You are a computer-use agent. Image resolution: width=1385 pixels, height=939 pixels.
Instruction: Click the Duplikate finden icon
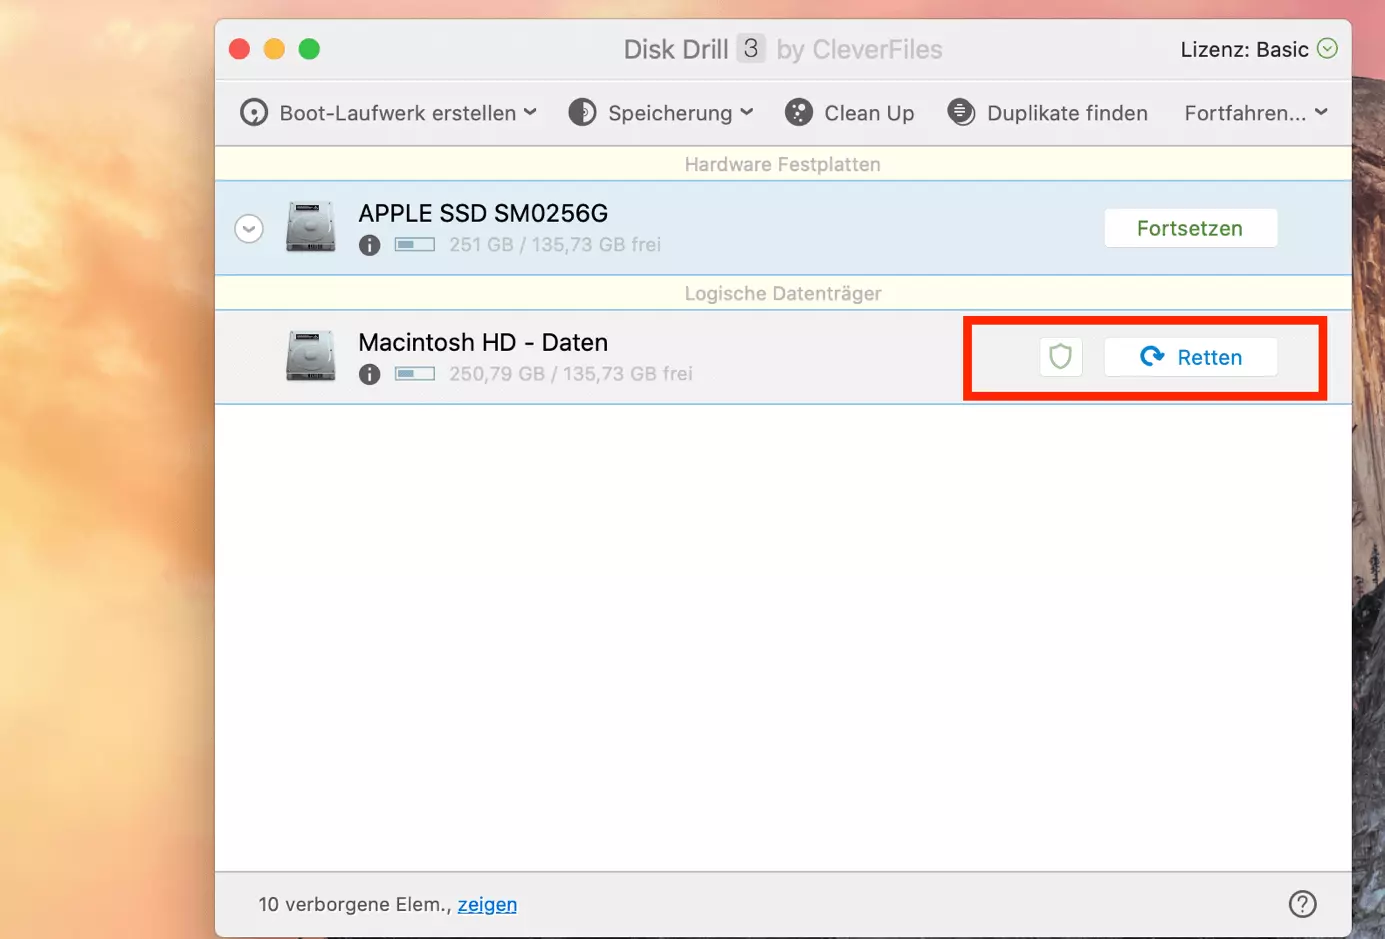961,113
